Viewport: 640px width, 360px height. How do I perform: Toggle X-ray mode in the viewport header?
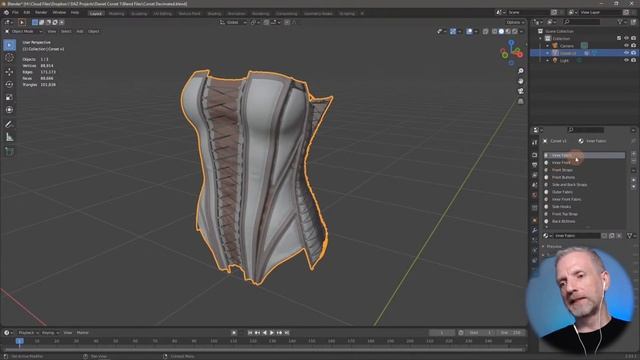click(x=485, y=31)
